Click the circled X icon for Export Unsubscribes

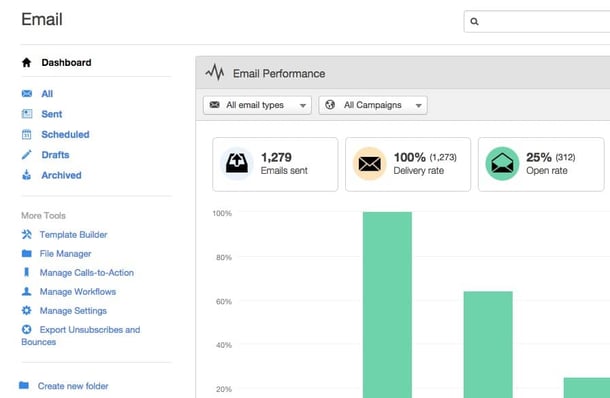point(26,330)
